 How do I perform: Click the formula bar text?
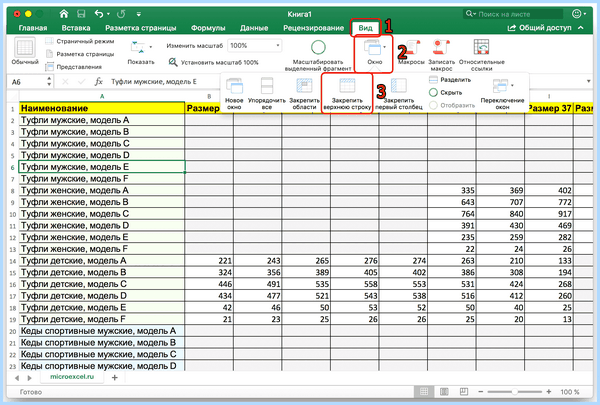[x=153, y=82]
